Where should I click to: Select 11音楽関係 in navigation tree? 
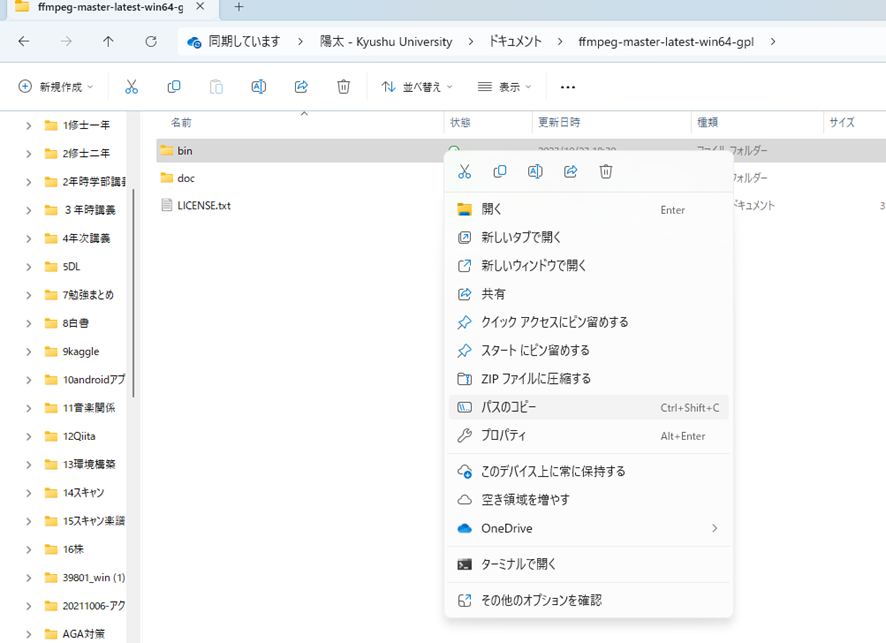[89, 408]
